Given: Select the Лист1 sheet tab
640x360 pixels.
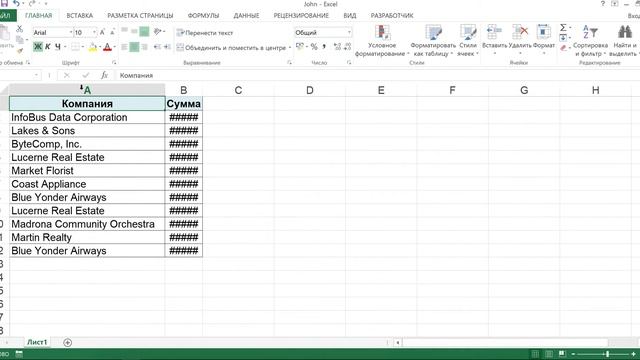Looking at the screenshot, I should (x=37, y=342).
